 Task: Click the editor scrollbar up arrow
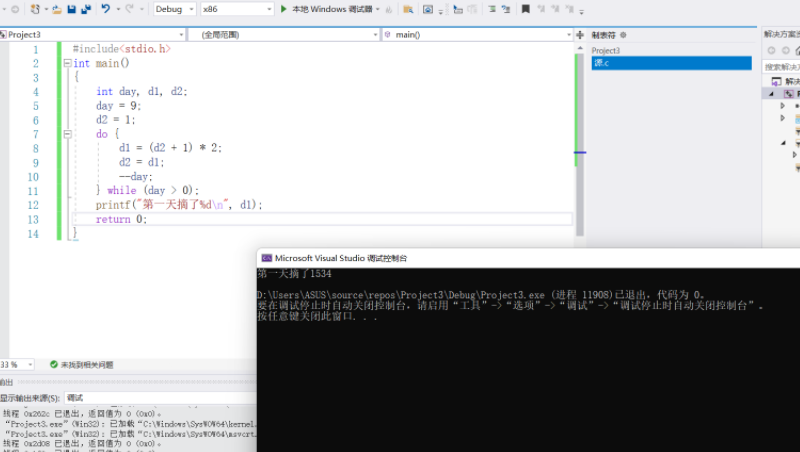click(580, 48)
